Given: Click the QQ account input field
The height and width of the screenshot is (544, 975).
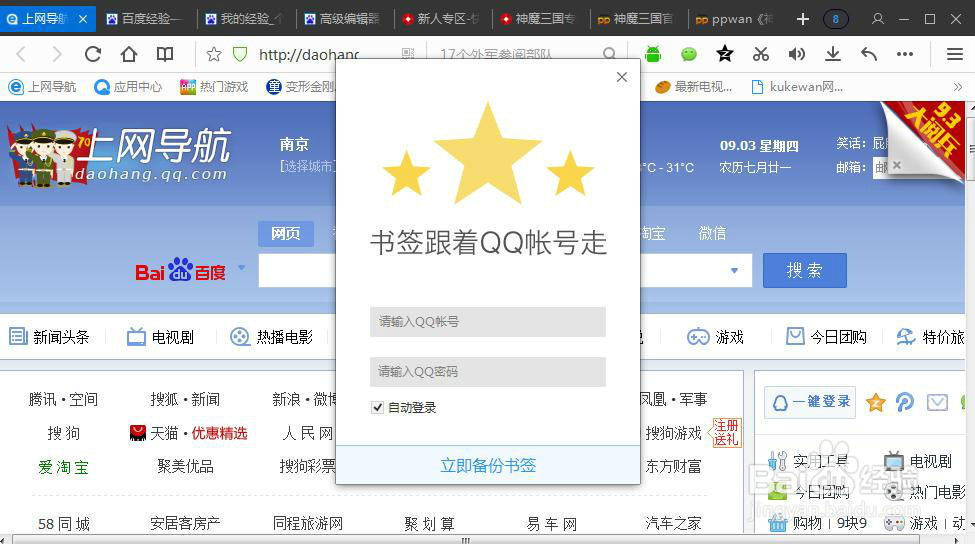Looking at the screenshot, I should (x=488, y=321).
